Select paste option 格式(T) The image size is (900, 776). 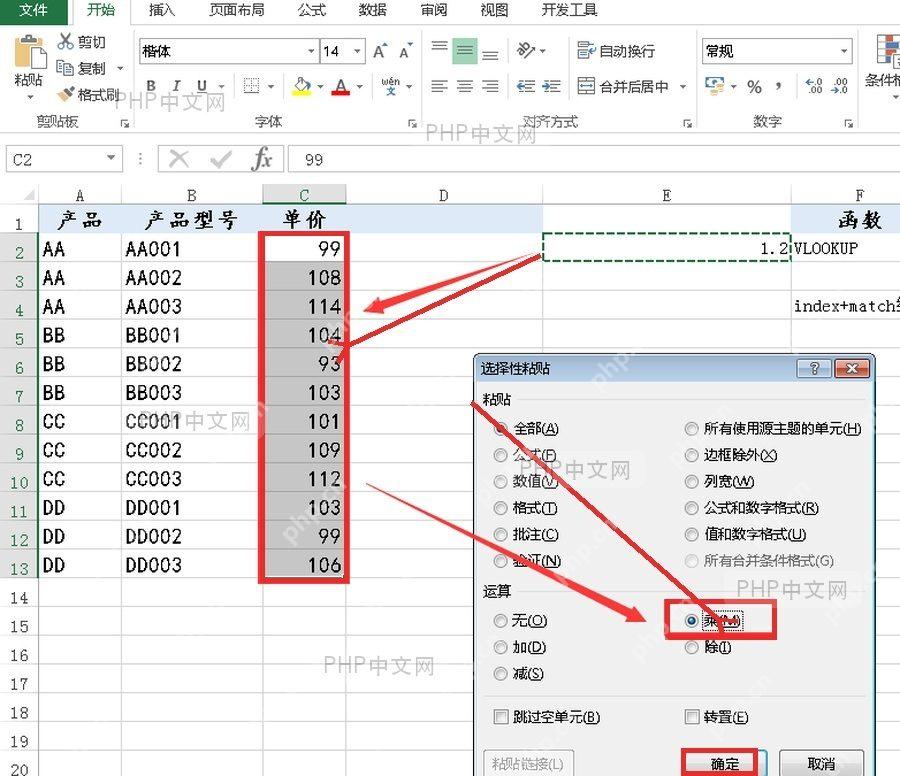526,507
